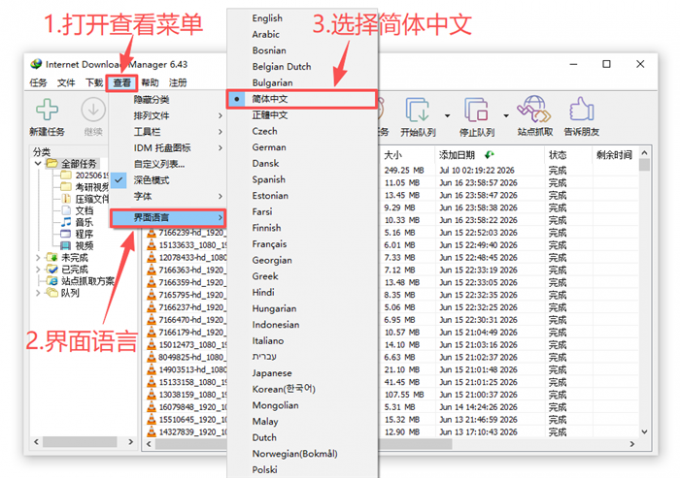Click the VLC icon of file 7166239-hd_1920
This screenshot has width=680, height=478.
tap(151, 232)
